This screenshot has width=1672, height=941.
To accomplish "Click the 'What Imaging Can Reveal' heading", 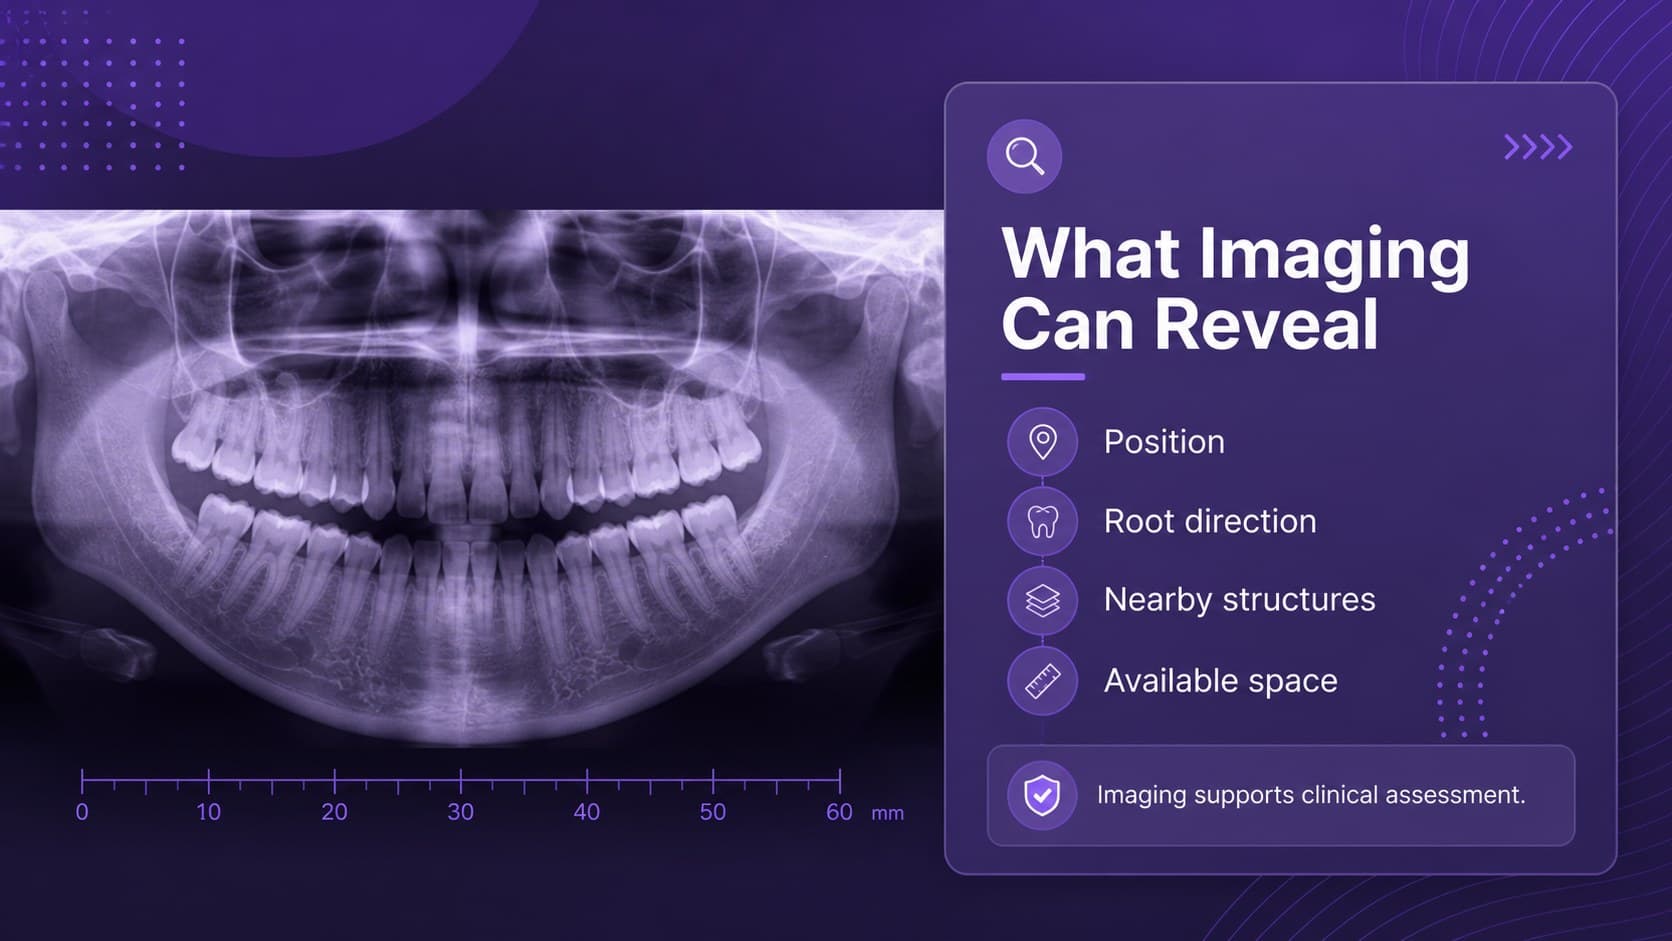I will tap(1235, 289).
